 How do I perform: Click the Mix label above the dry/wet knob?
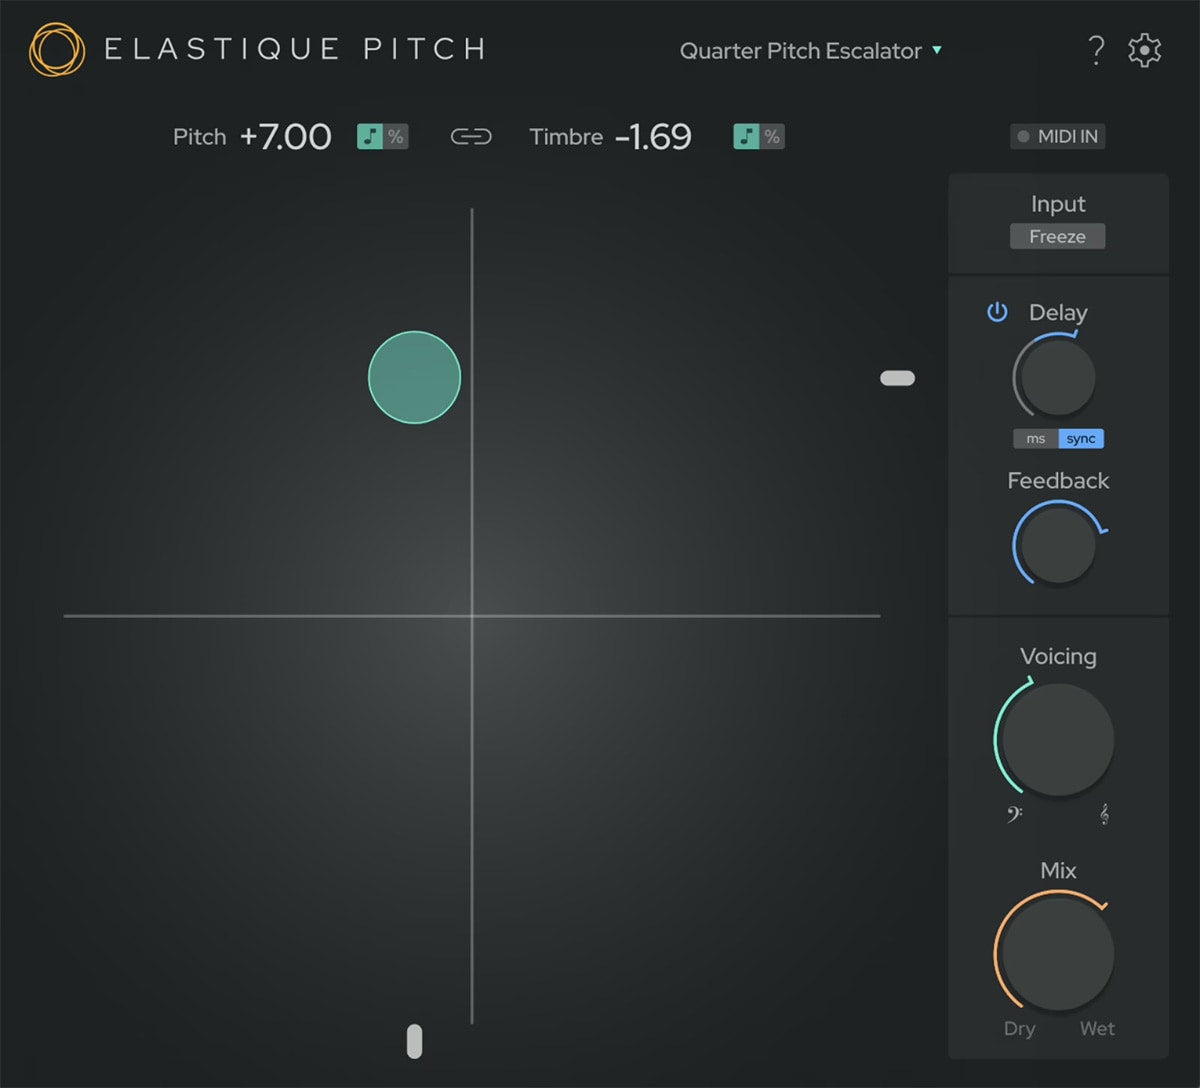[x=1057, y=870]
